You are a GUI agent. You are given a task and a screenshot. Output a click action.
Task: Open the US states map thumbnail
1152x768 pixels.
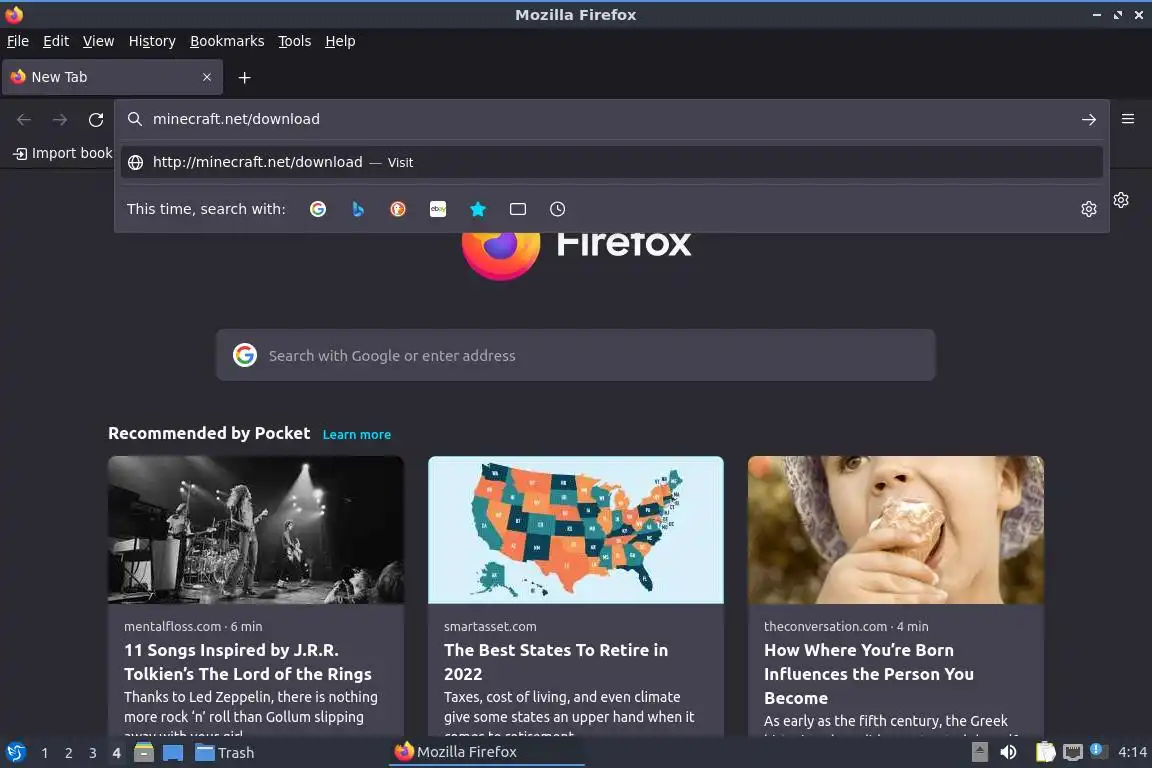click(x=575, y=530)
